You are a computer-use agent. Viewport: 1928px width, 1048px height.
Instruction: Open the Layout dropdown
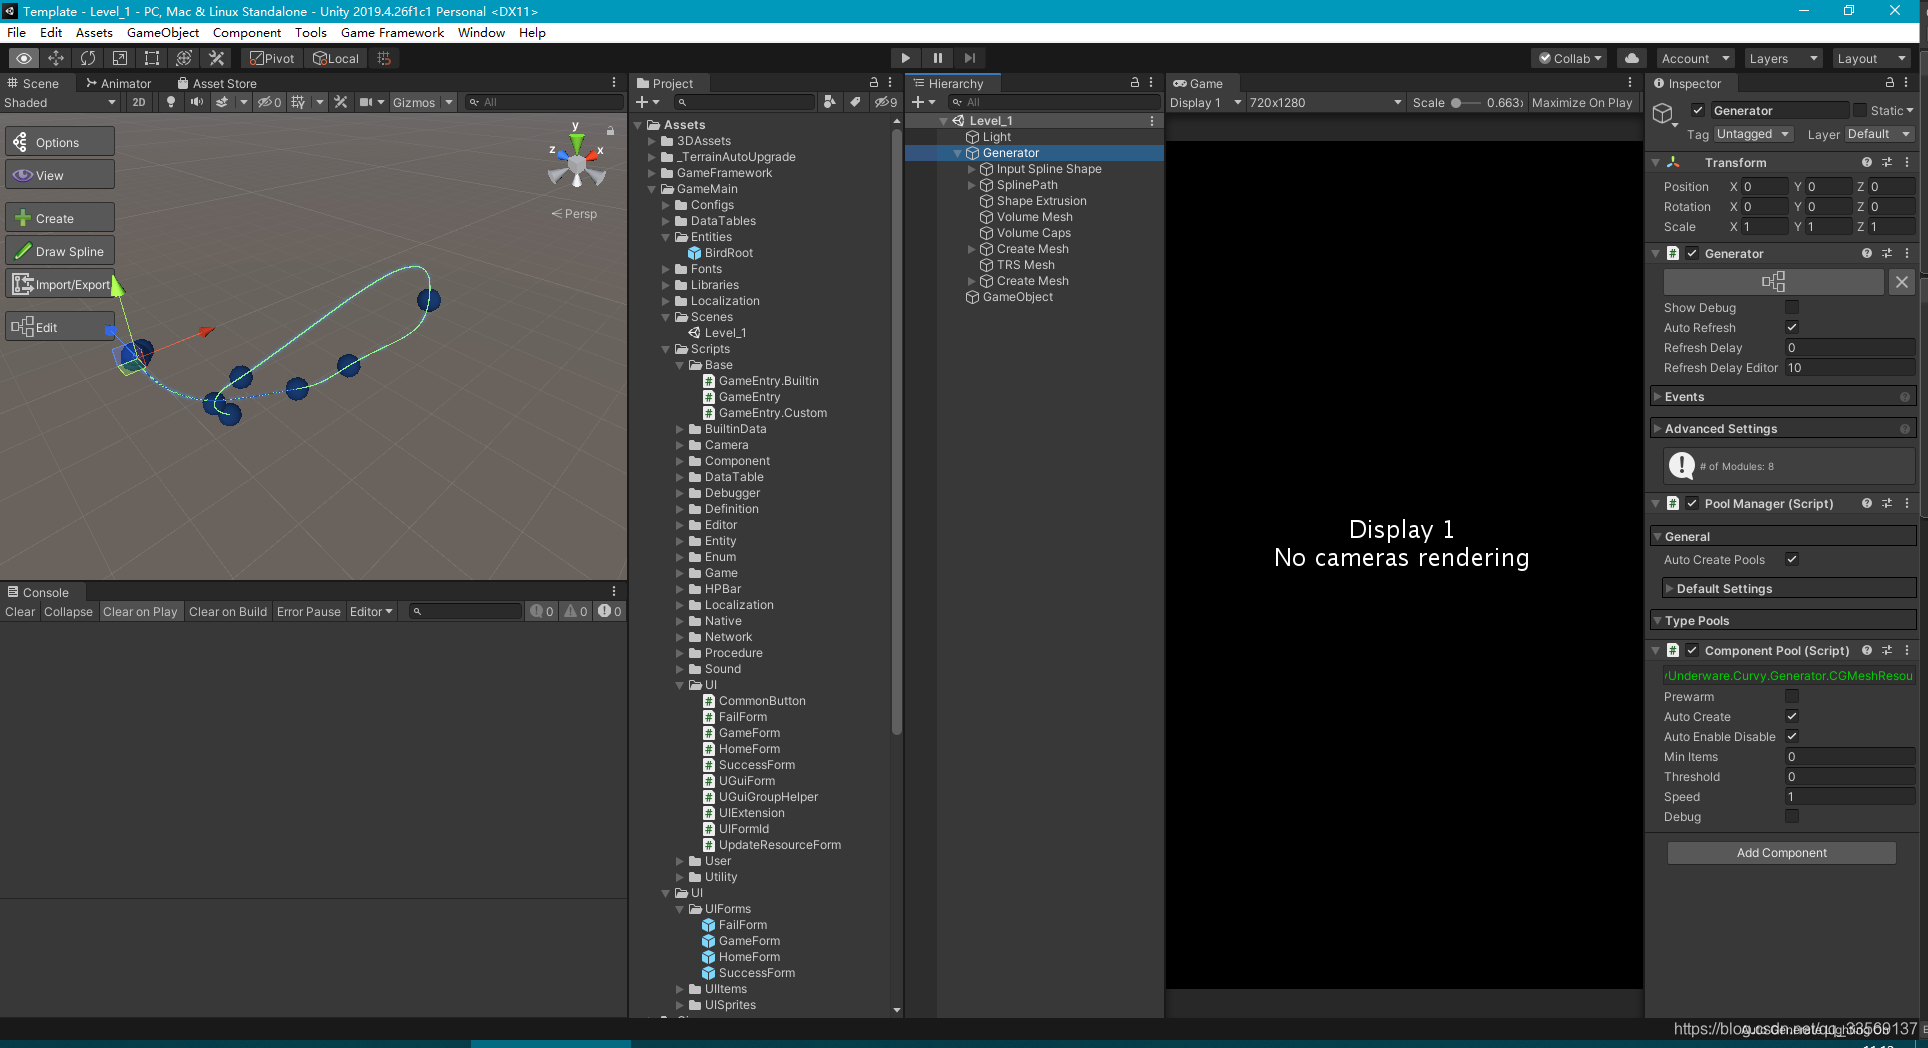point(1872,58)
